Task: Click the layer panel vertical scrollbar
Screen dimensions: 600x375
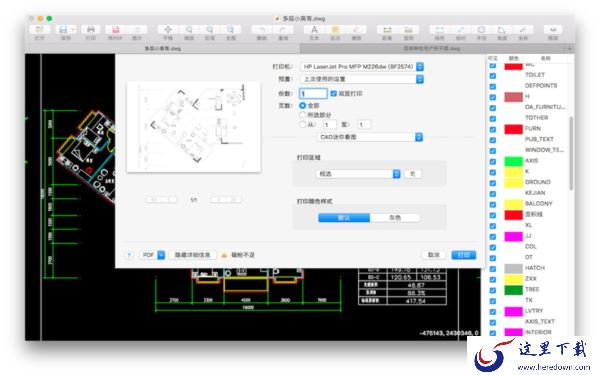Action: (571, 153)
